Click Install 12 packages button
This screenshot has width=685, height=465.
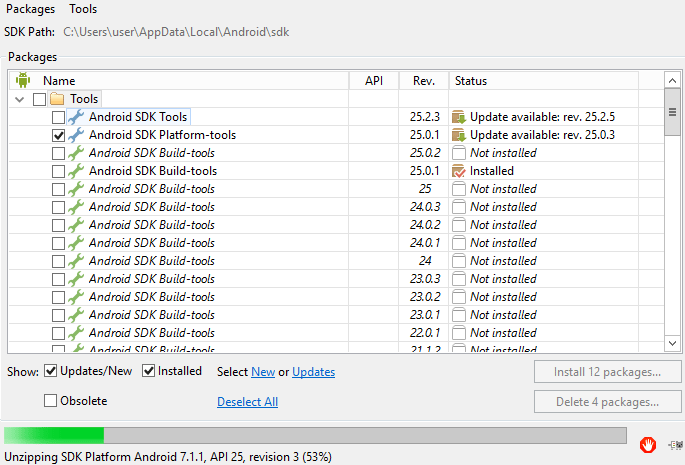click(x=607, y=372)
